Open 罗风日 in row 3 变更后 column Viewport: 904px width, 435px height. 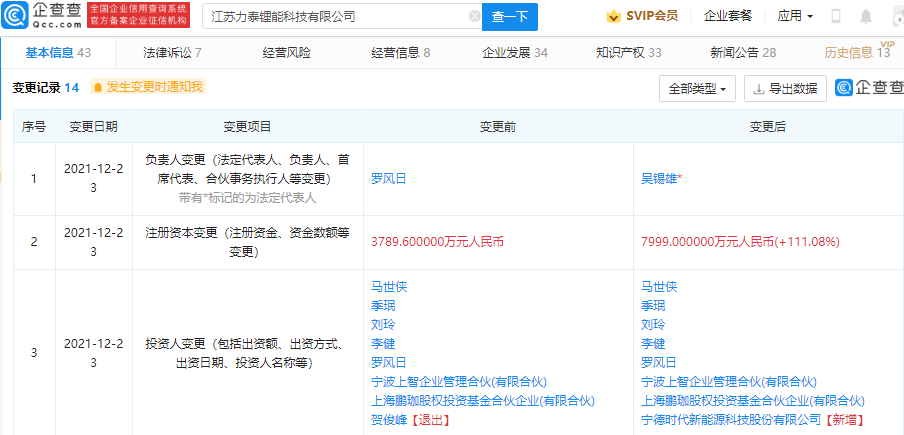[658, 362]
